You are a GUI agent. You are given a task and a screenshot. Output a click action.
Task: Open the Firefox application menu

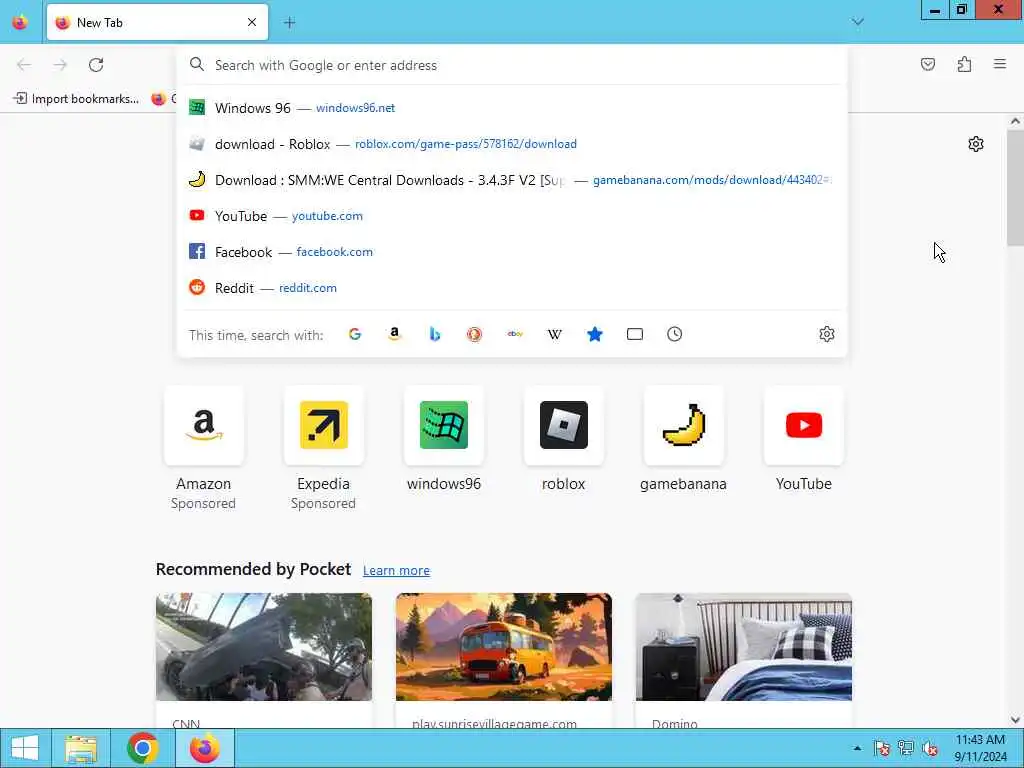point(1000,64)
